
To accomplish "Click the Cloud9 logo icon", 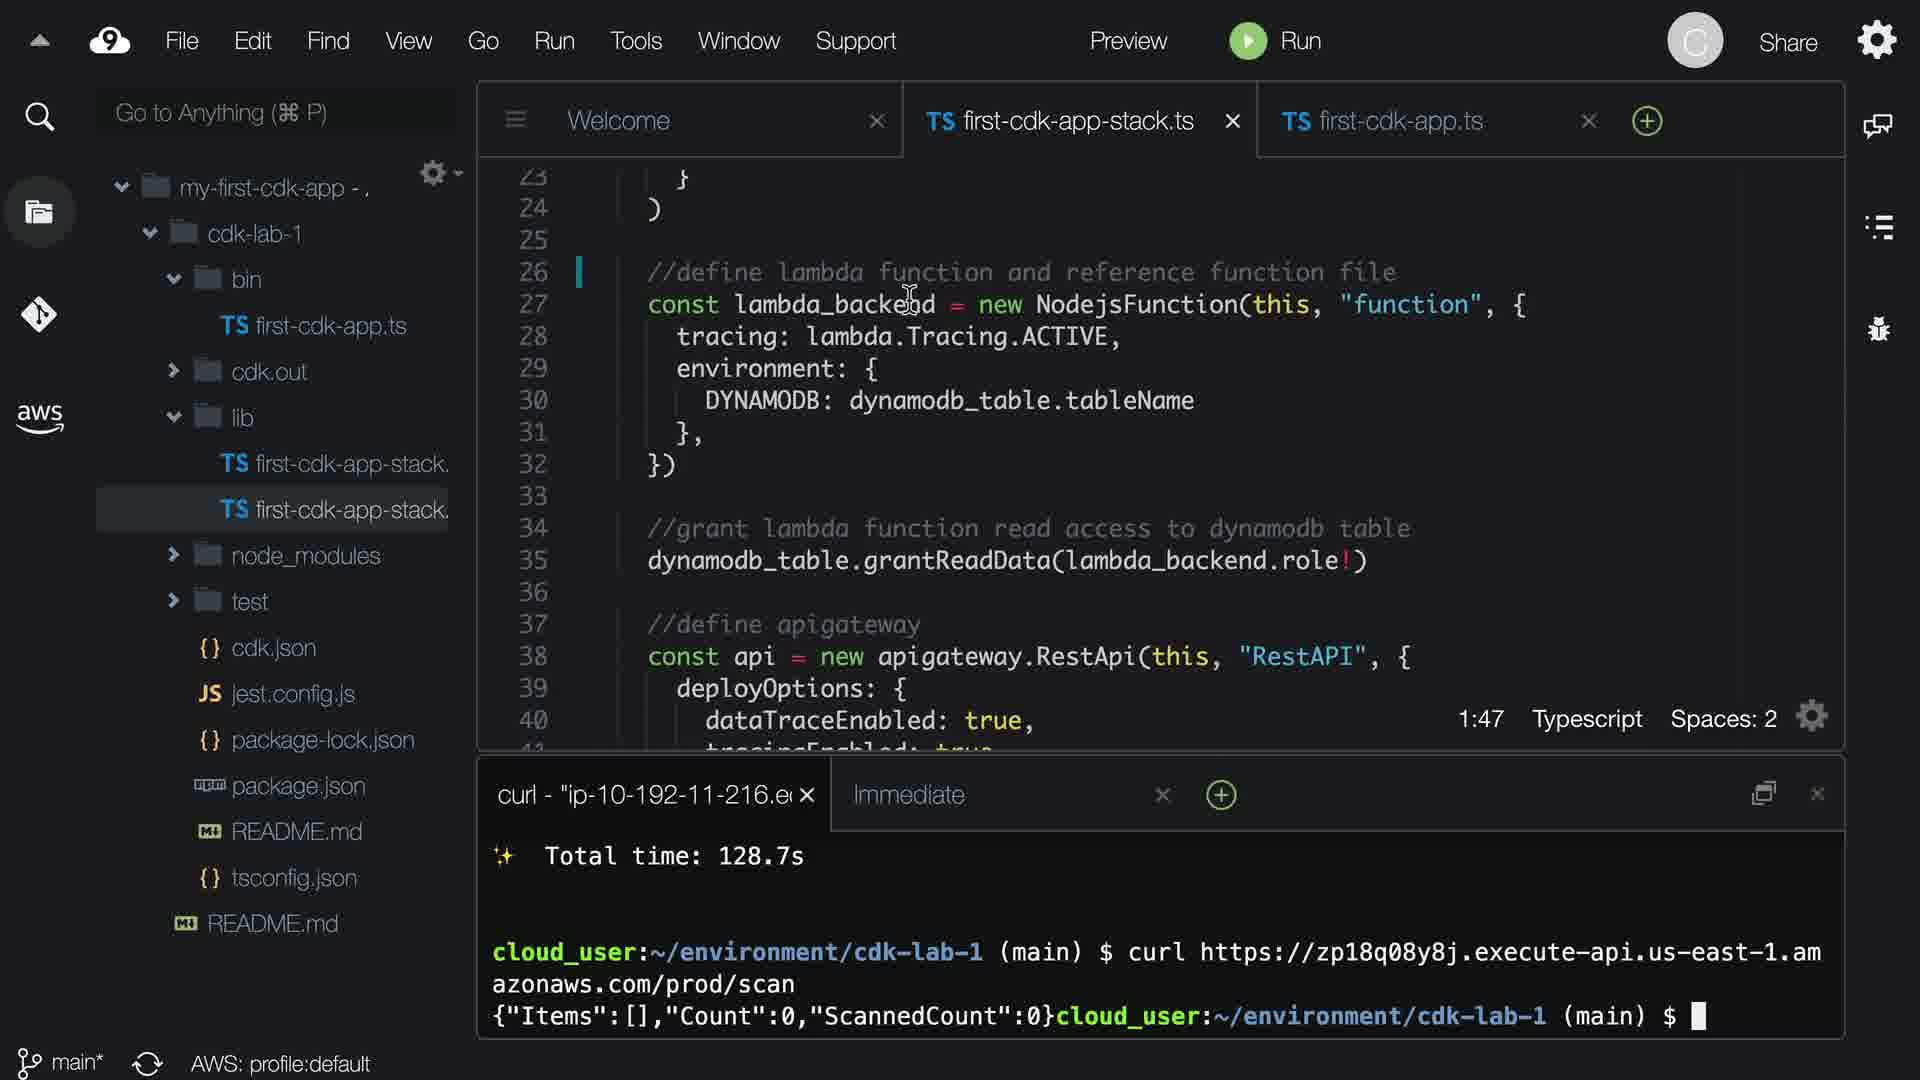I will click(110, 41).
